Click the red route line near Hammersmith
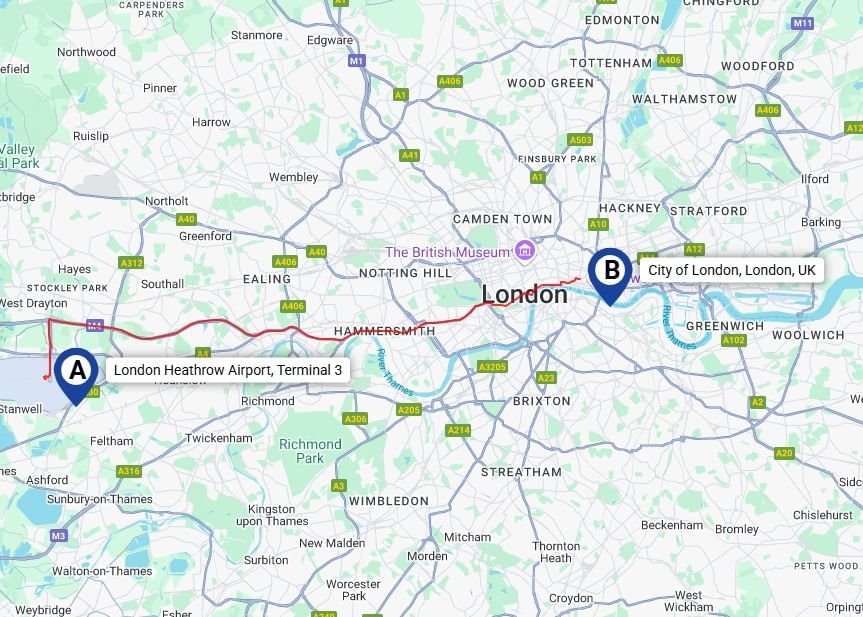 pos(385,332)
